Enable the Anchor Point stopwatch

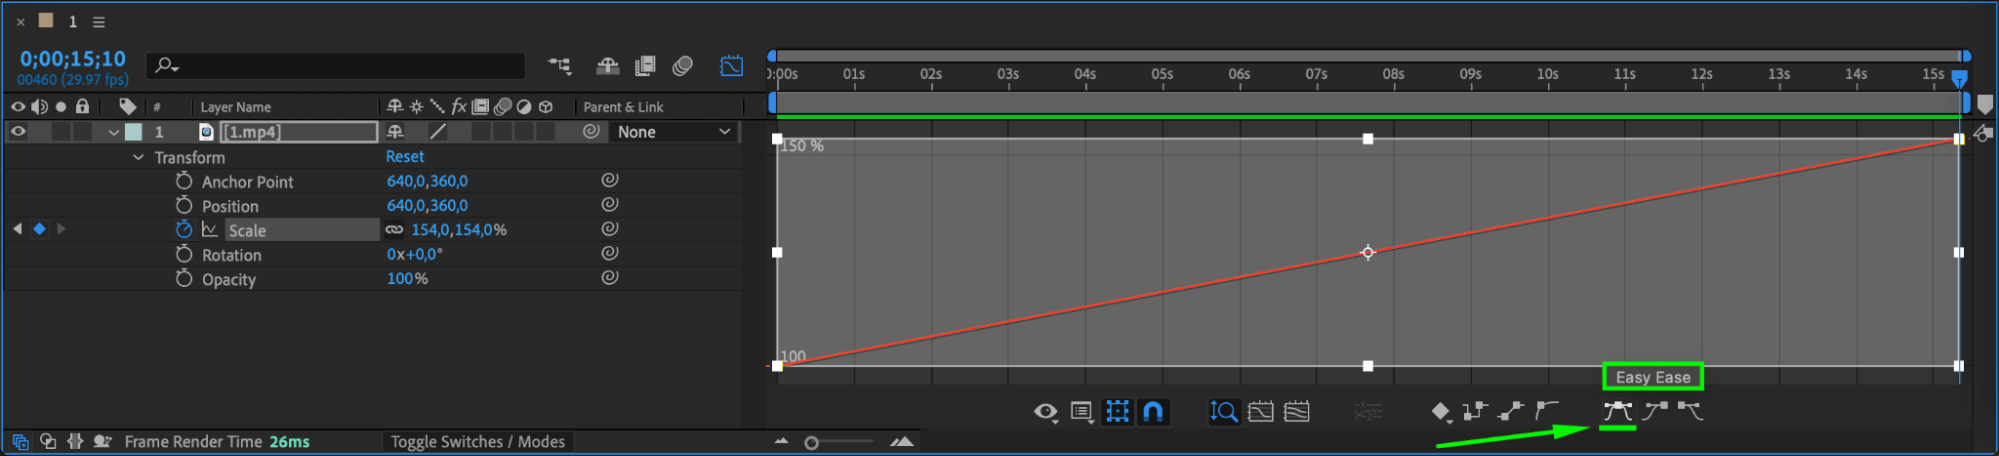click(184, 181)
